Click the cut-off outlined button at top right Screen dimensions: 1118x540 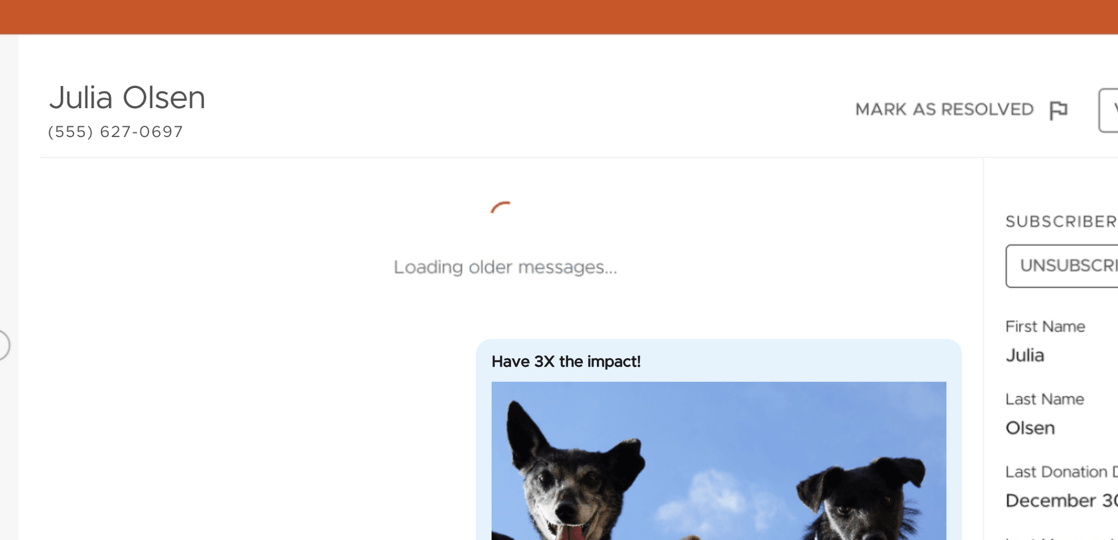[1108, 110]
